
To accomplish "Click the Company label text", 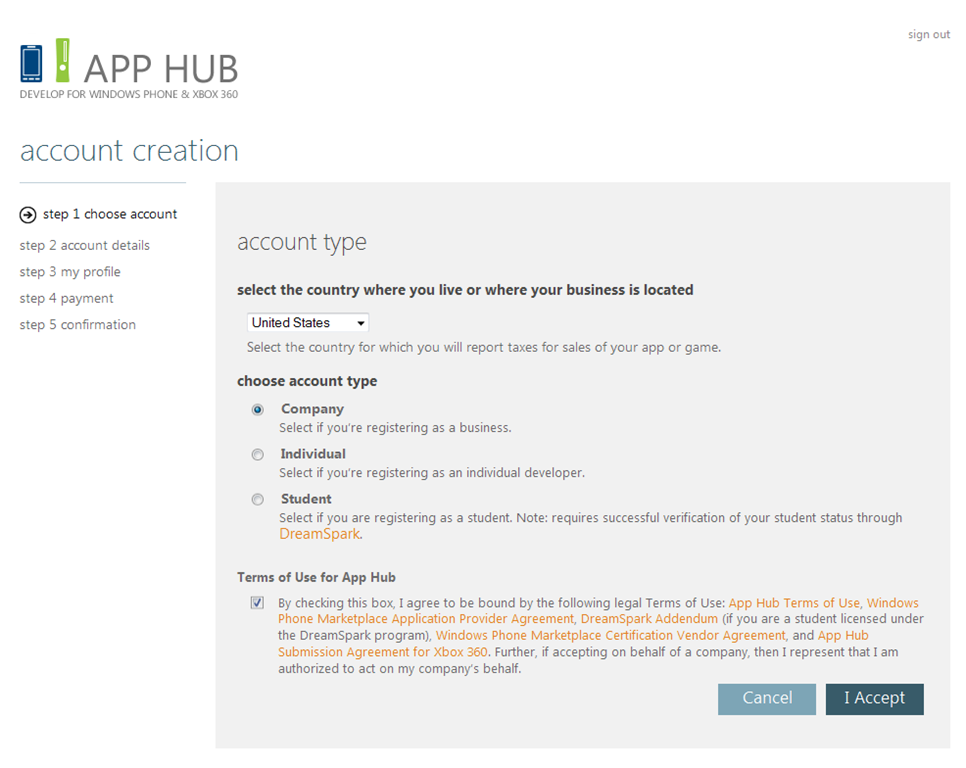I will pos(312,409).
